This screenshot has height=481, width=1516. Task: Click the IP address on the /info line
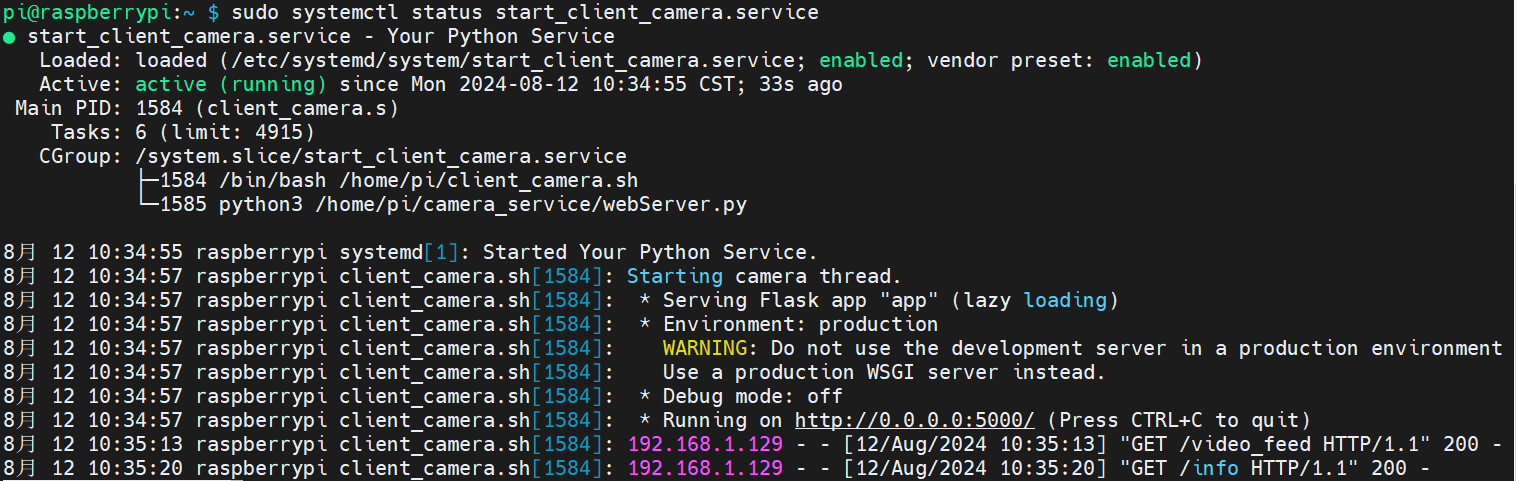pos(704,468)
